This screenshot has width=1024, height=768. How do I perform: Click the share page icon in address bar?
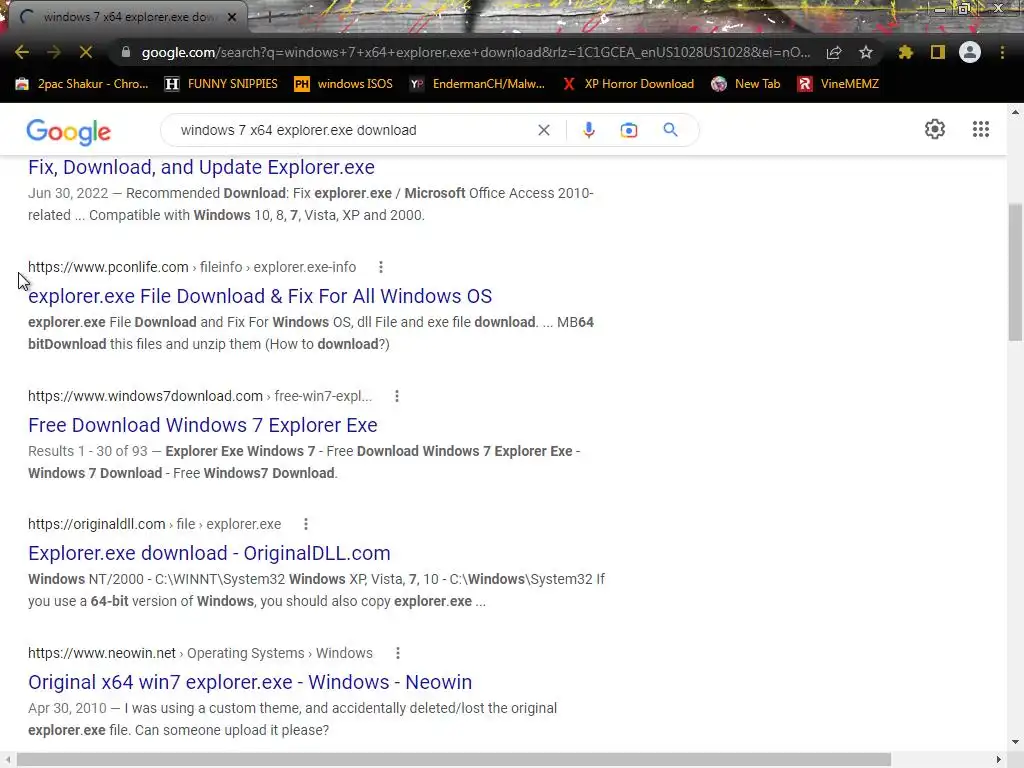[x=834, y=52]
